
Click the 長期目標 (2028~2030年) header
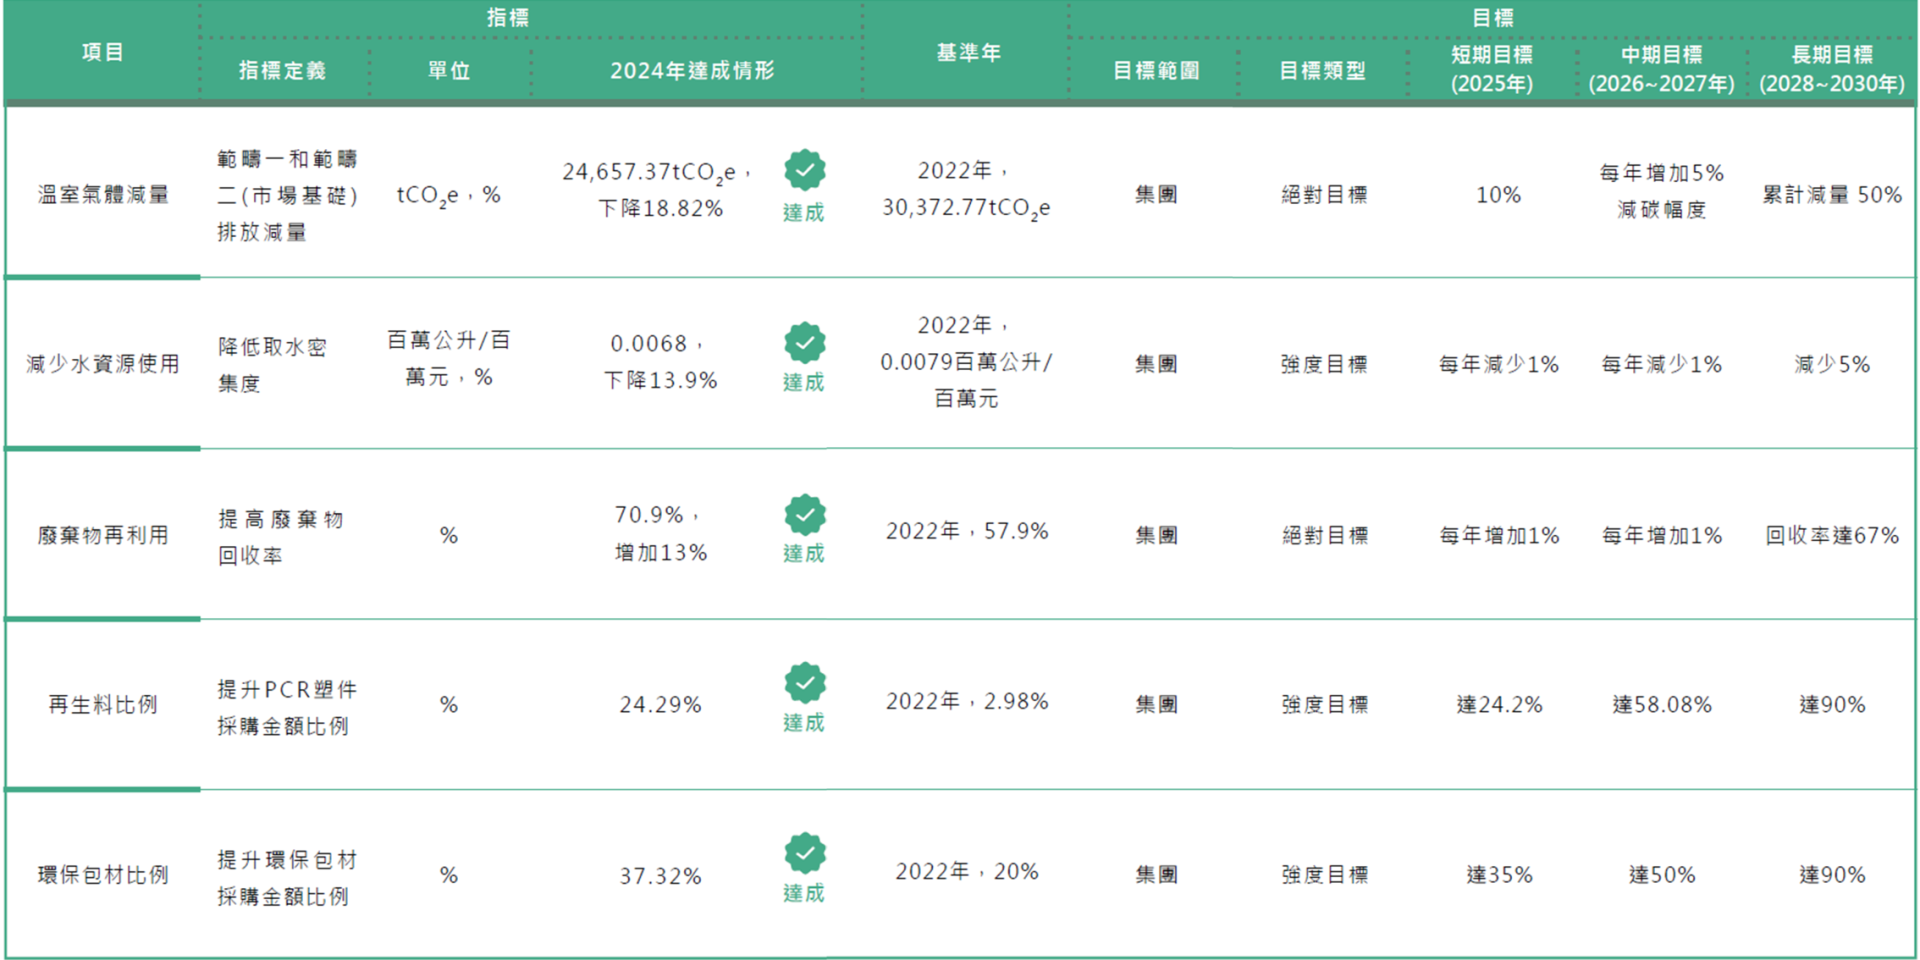[1831, 69]
